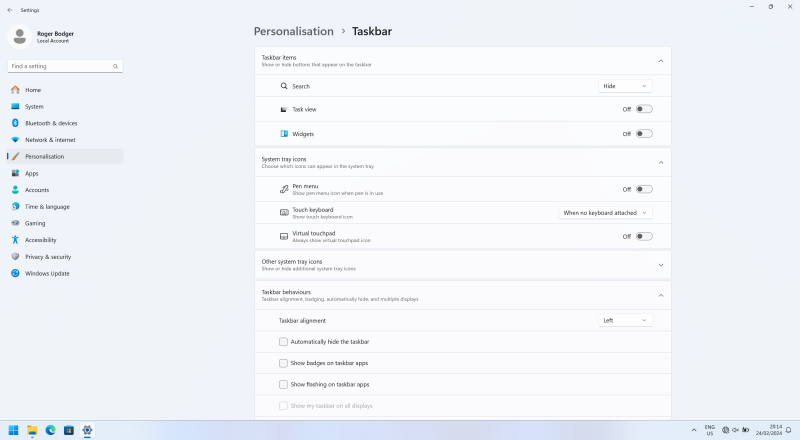The image size is (800, 440).
Task: Go to Home in sidebar
Action: coord(65,90)
